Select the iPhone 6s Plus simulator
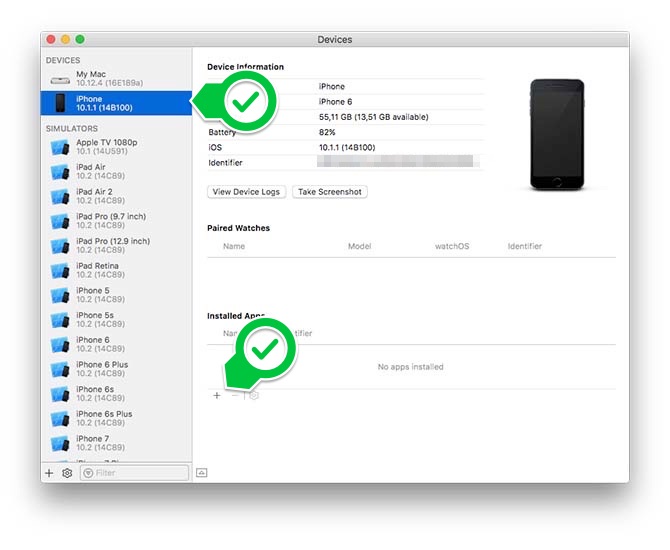The image size is (670, 550). coord(116,418)
